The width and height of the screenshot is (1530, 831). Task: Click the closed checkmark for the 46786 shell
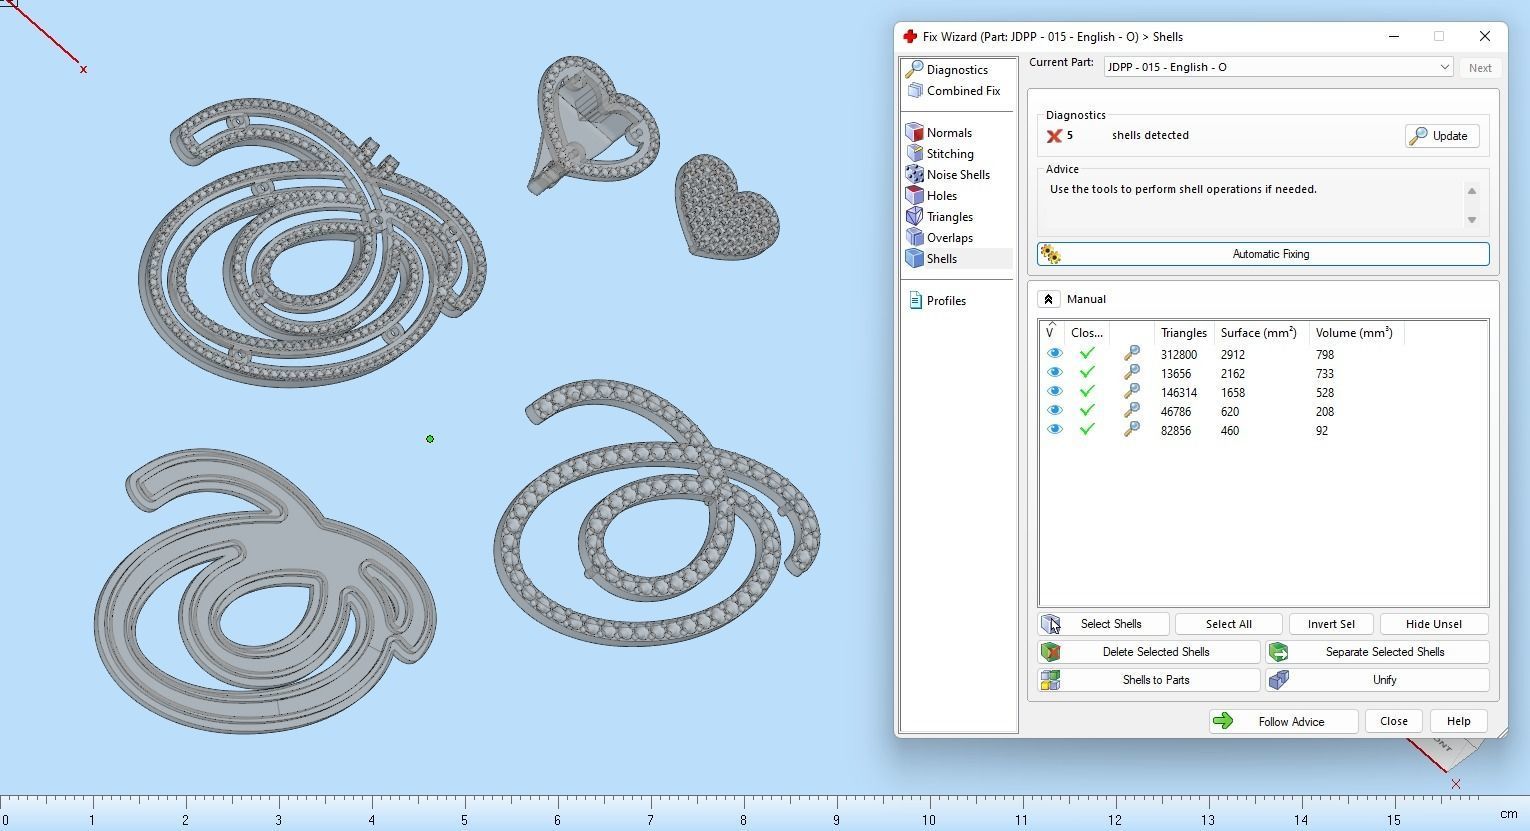1087,411
